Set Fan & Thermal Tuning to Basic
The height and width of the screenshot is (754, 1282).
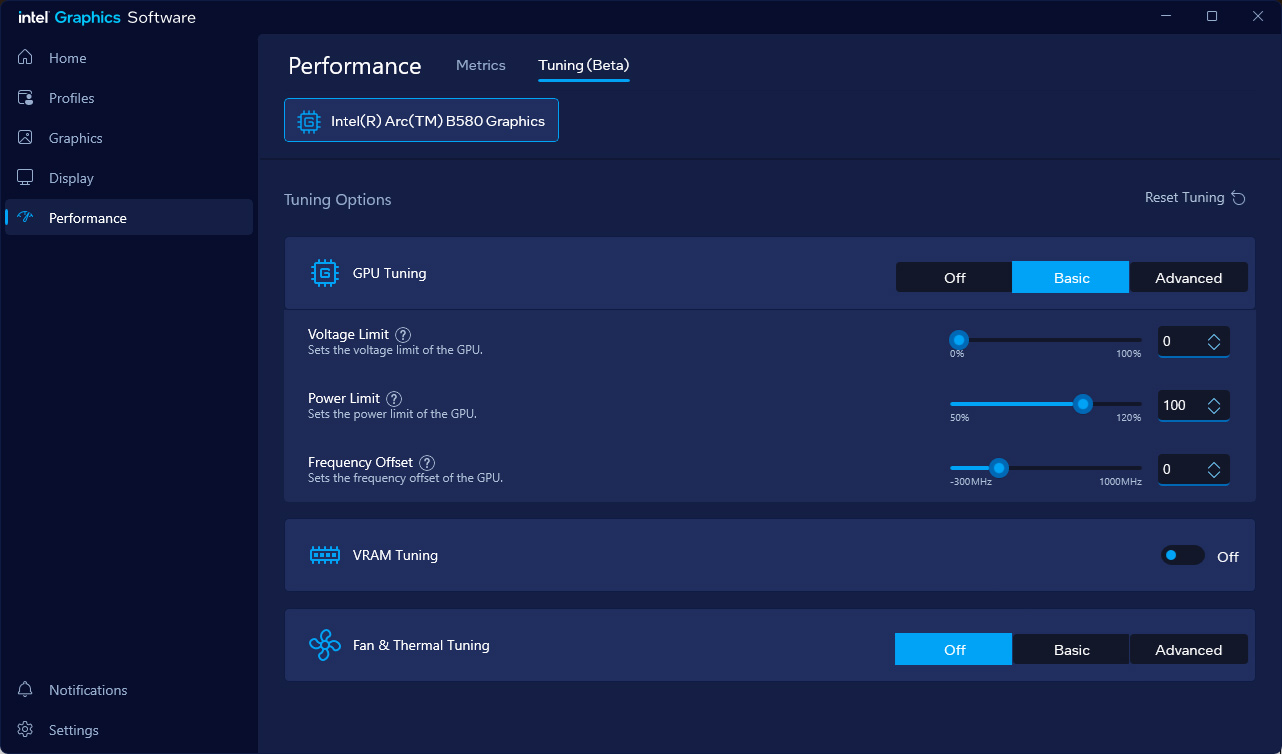[1071, 649]
